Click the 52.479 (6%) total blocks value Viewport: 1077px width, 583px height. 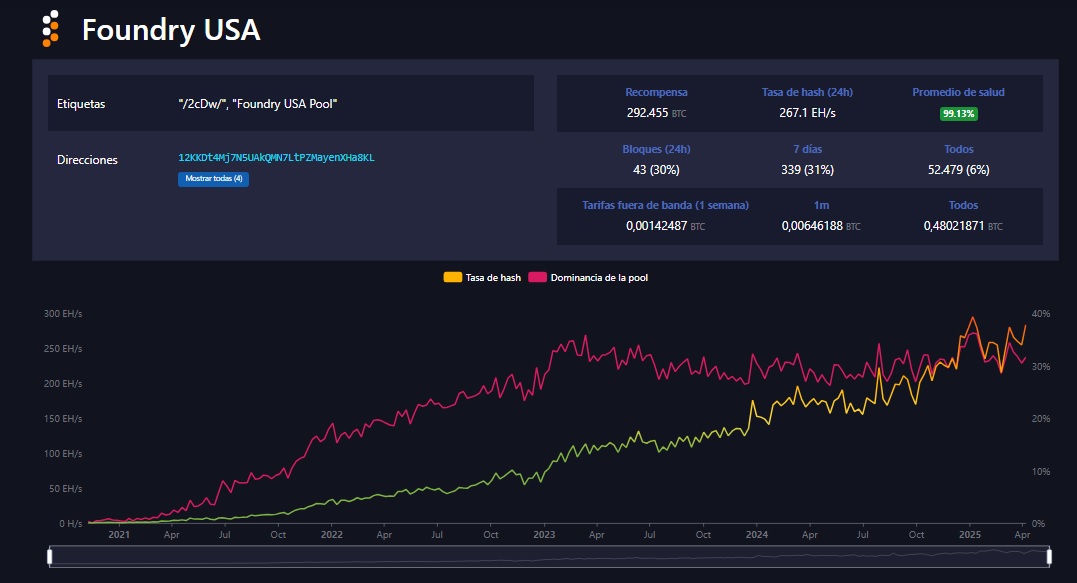tap(957, 170)
